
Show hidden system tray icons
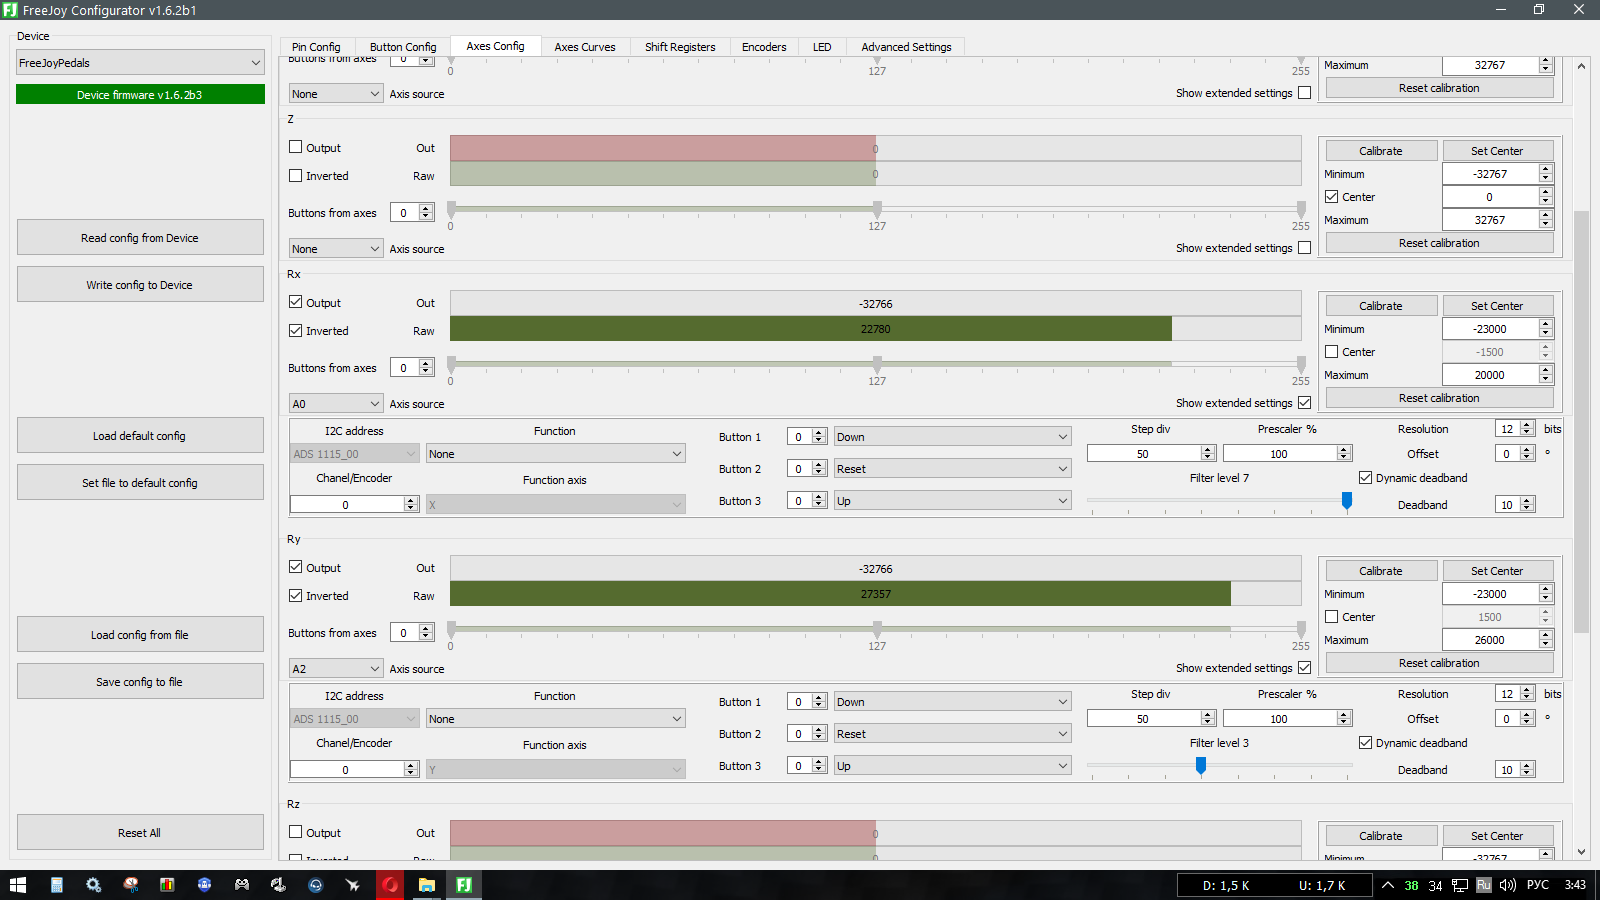[x=1388, y=885]
